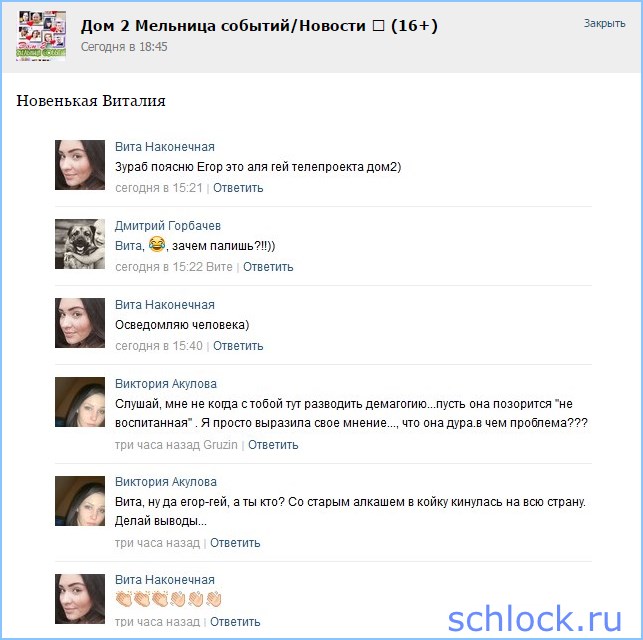Click Ответить on Дмитрий Горбачев's comment
The height and width of the screenshot is (640, 643).
click(268, 267)
